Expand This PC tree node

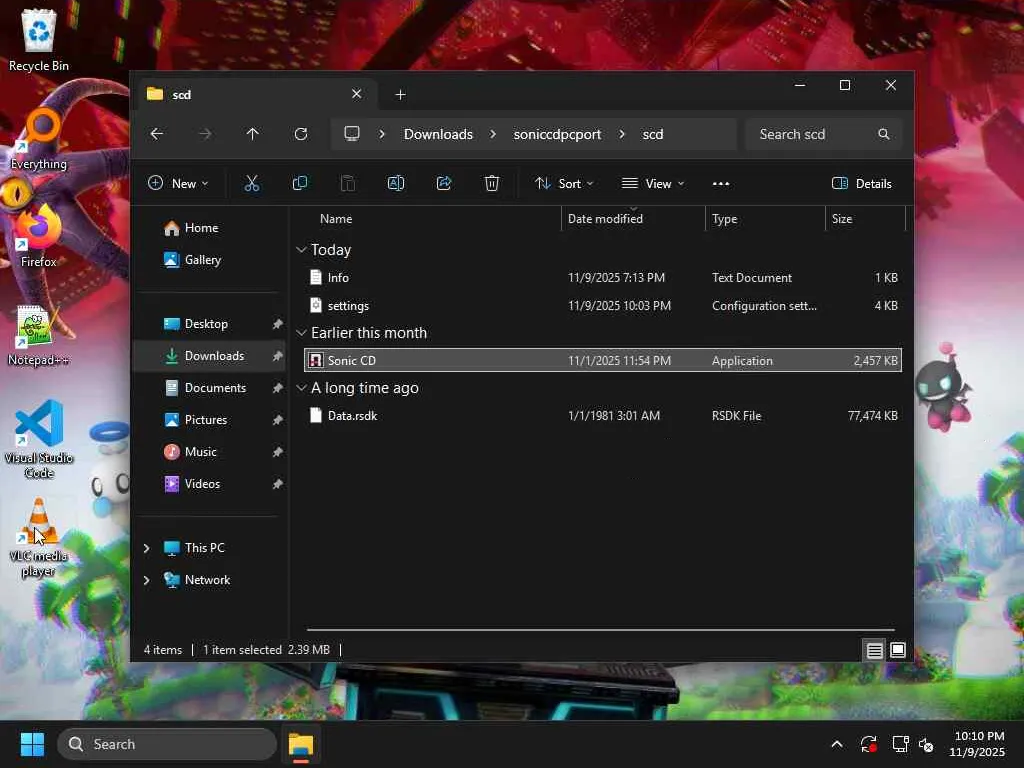(146, 548)
